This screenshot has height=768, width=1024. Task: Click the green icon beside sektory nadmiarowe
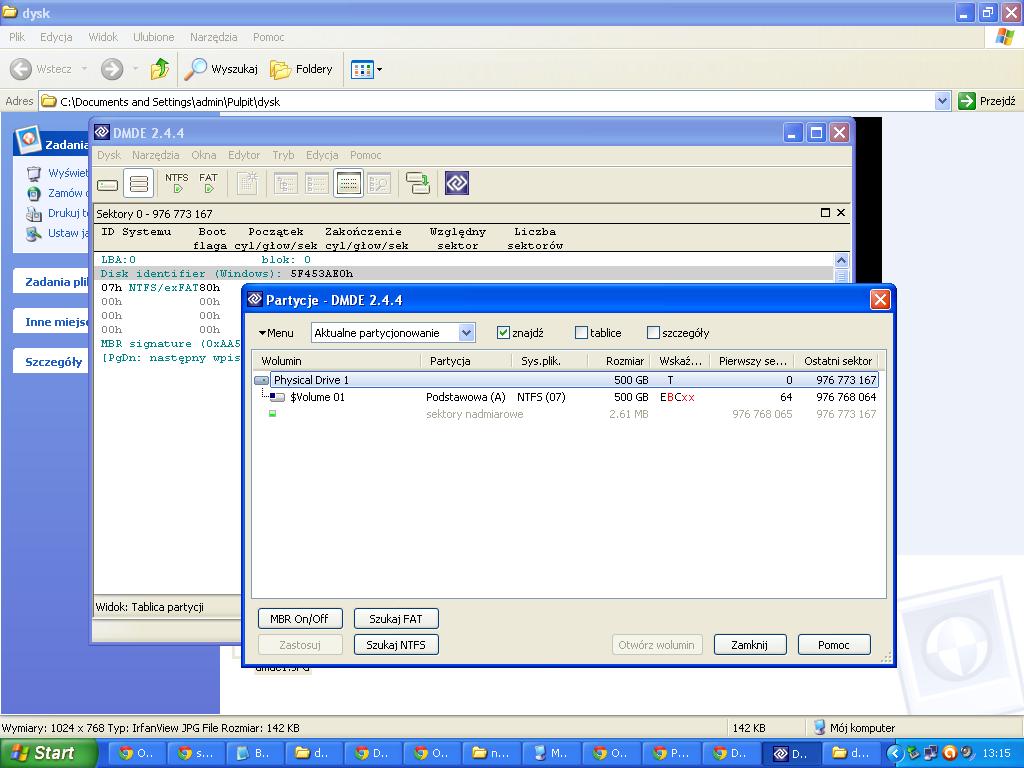272,413
